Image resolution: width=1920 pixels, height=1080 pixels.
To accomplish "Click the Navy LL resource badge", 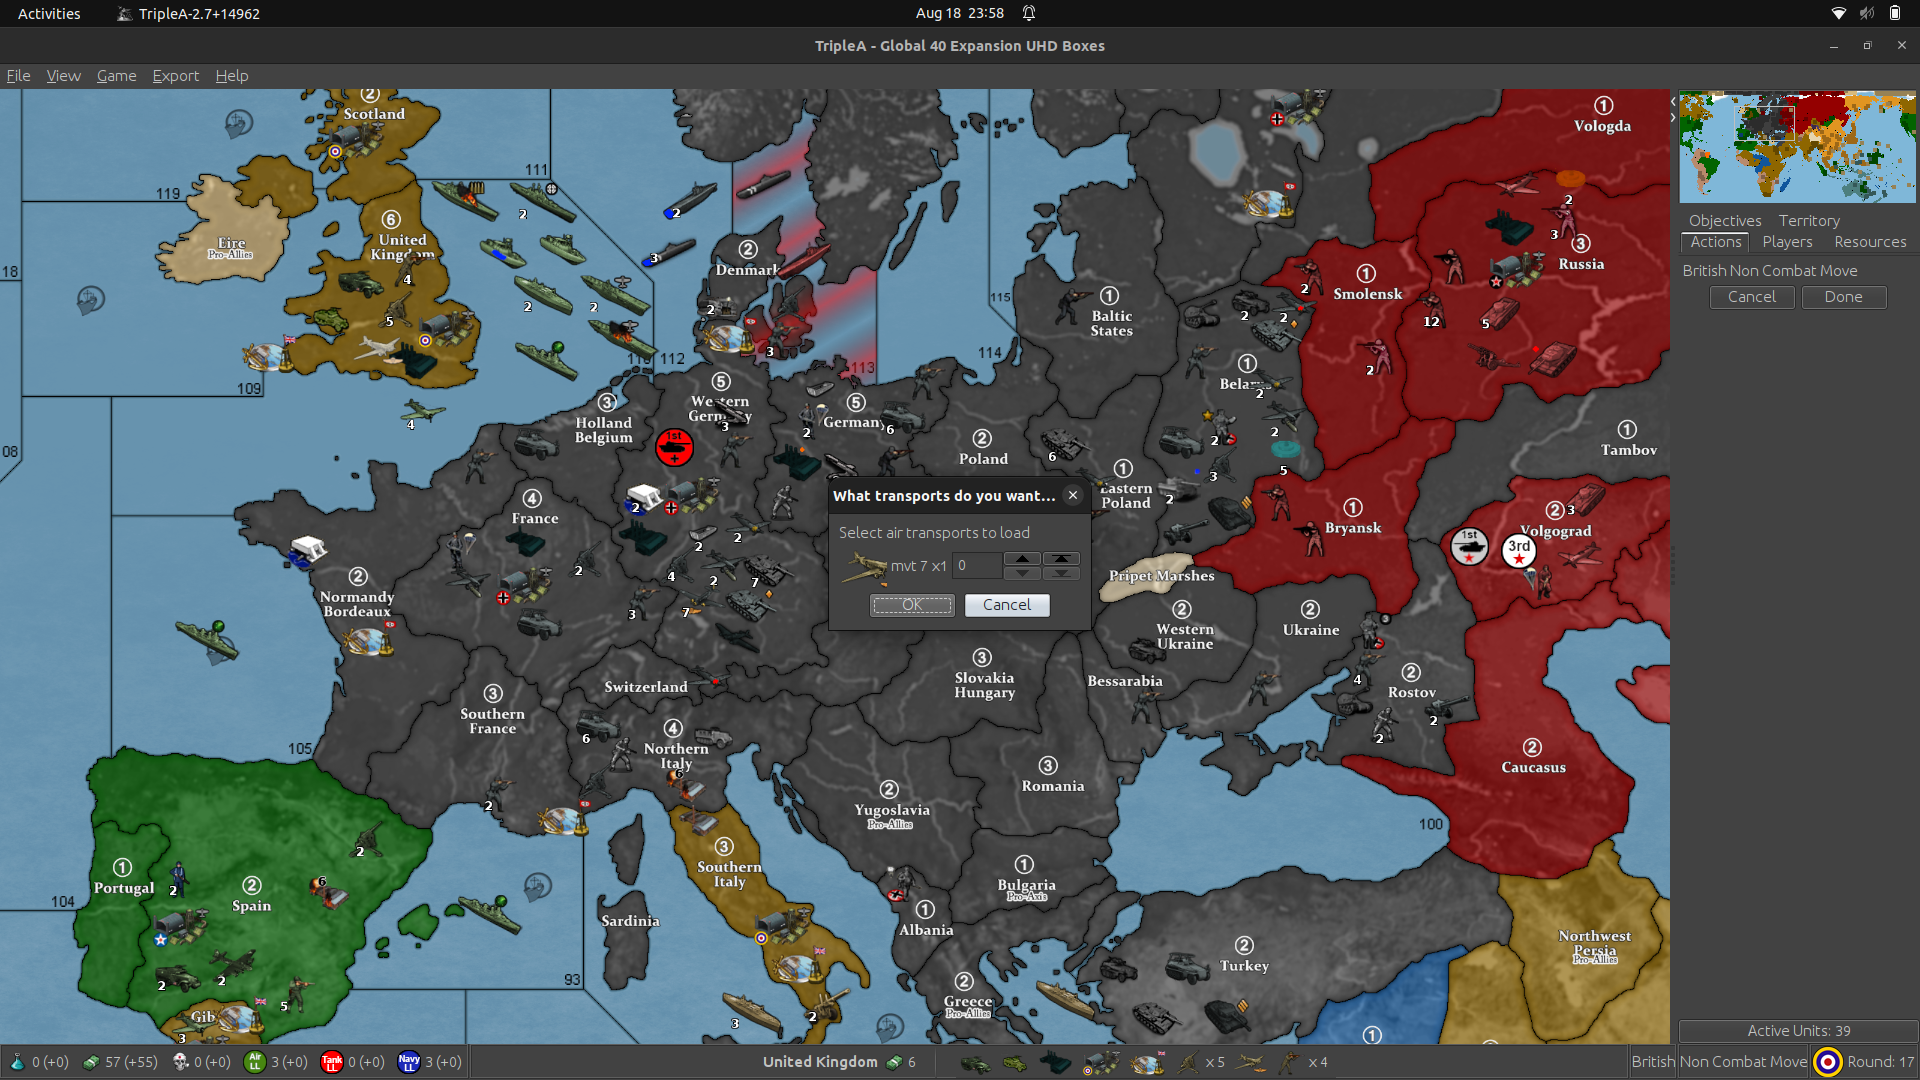I will (408, 1062).
